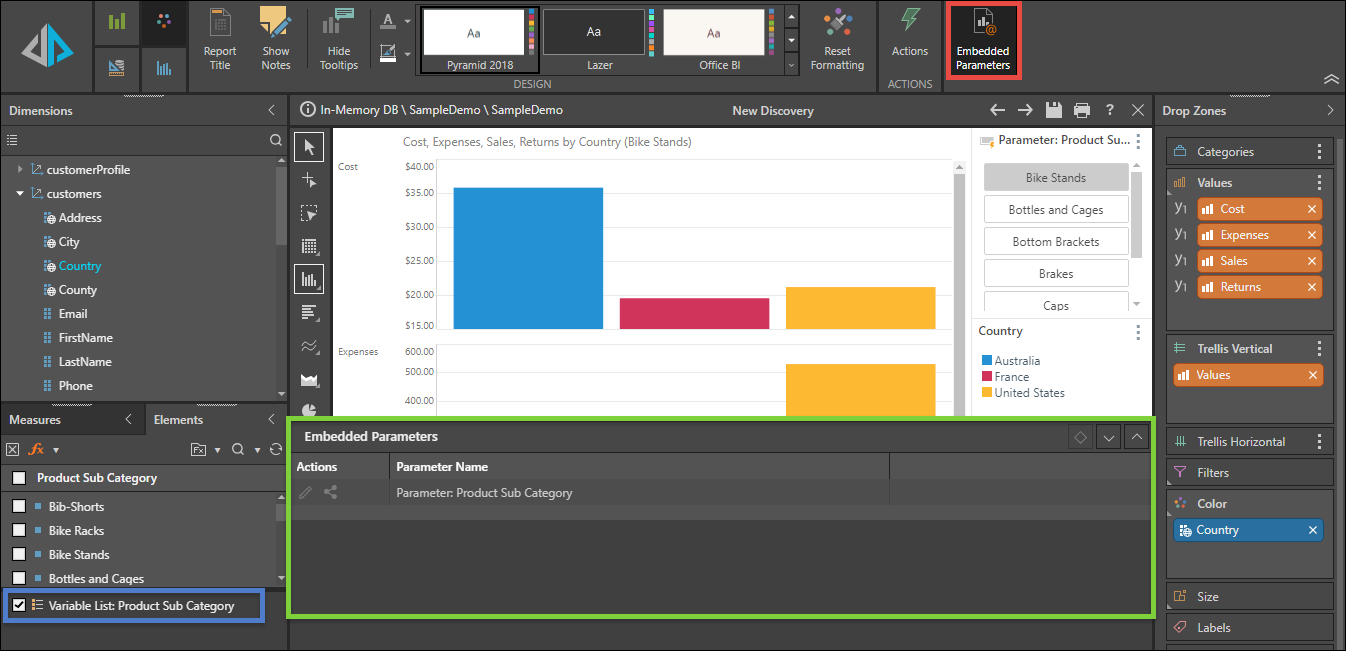Save the discovery with the floppy disk icon
1346x651 pixels.
click(1053, 110)
